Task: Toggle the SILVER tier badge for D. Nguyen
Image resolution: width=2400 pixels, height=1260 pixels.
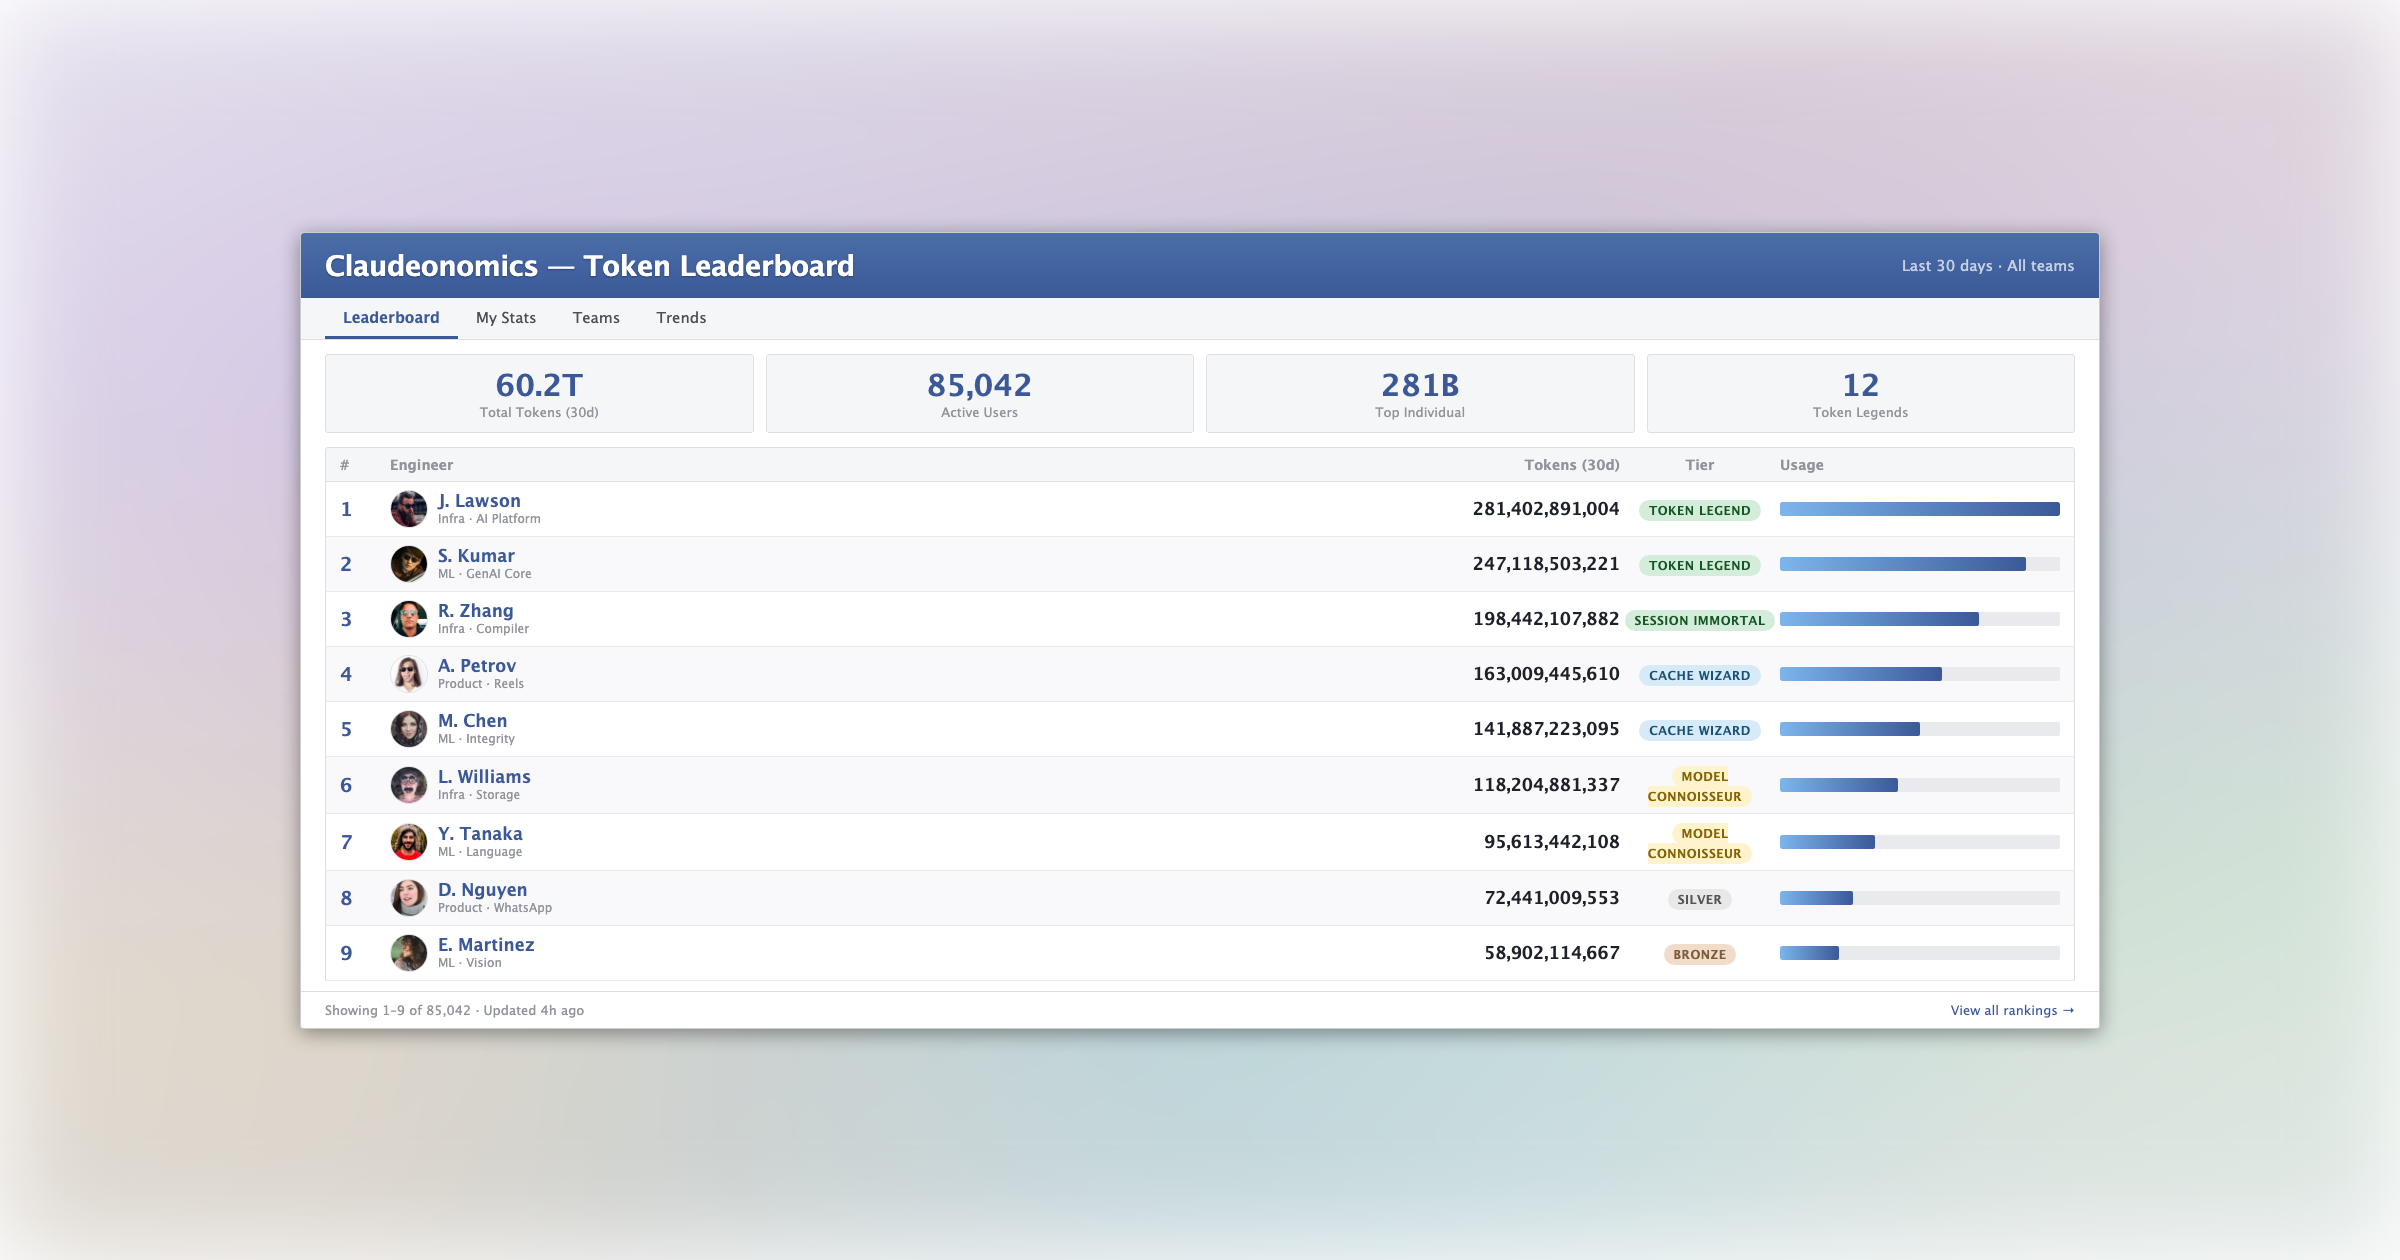Action: pos(1699,899)
